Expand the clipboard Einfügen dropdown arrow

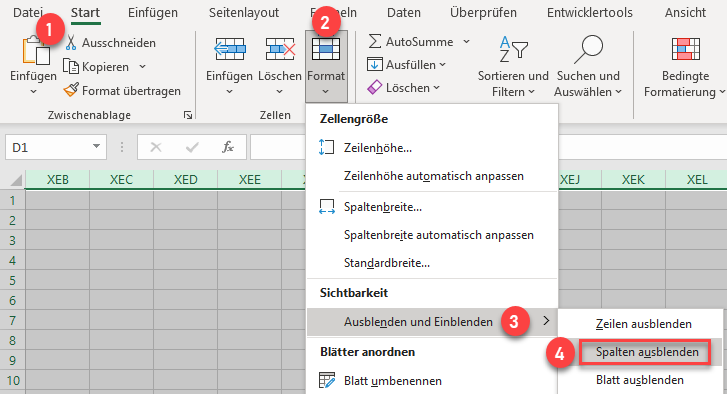(33, 92)
